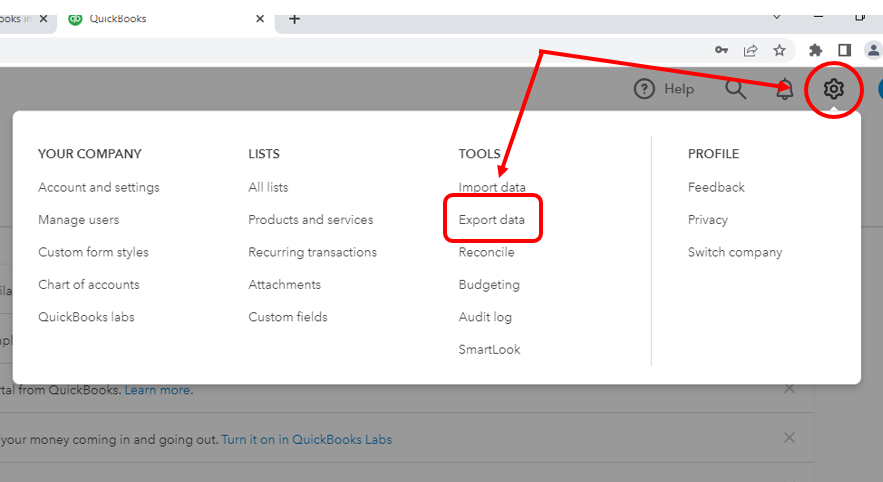Open the browser extensions puzzle icon
This screenshot has height=482, width=883.
(815, 51)
